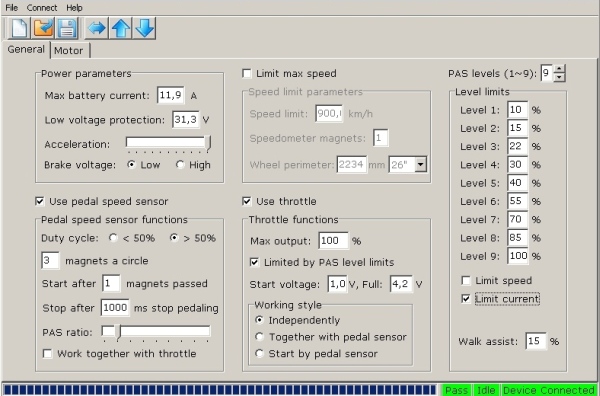Enable the Limit speed checkbox
Screen dimensions: 600x396
(x=466, y=280)
